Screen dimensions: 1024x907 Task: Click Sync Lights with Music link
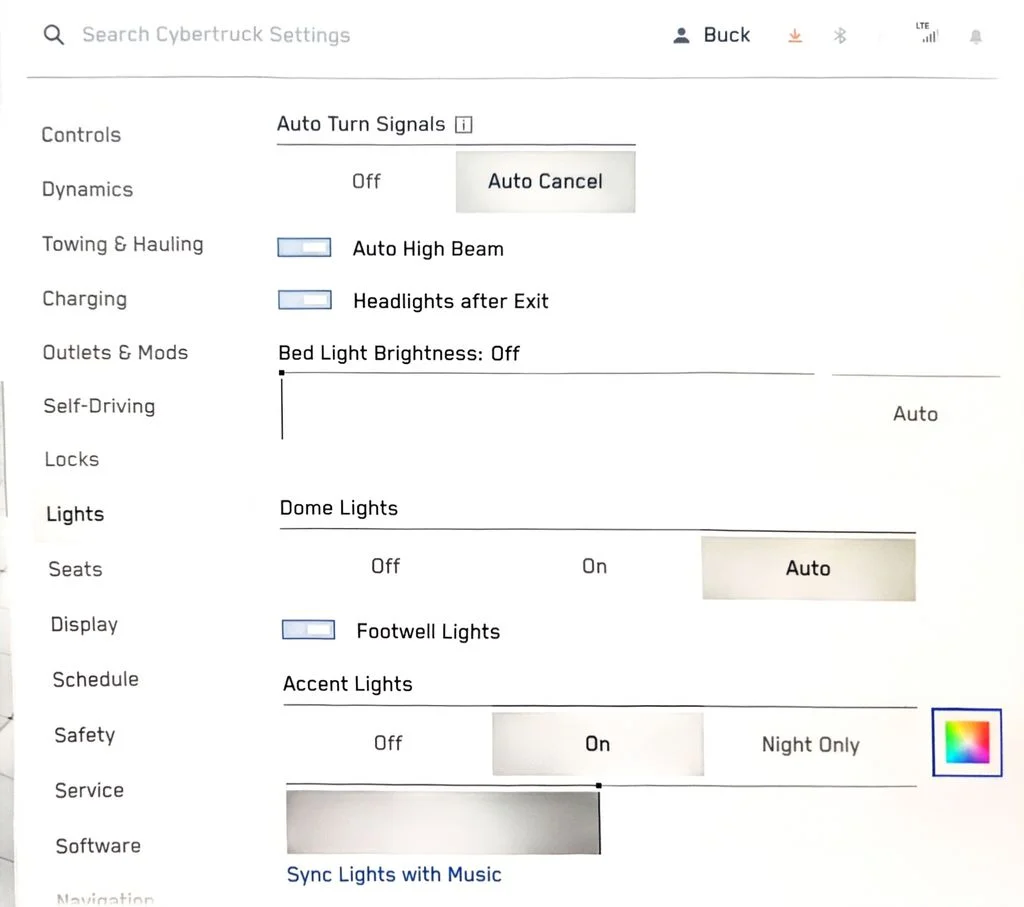tap(394, 874)
